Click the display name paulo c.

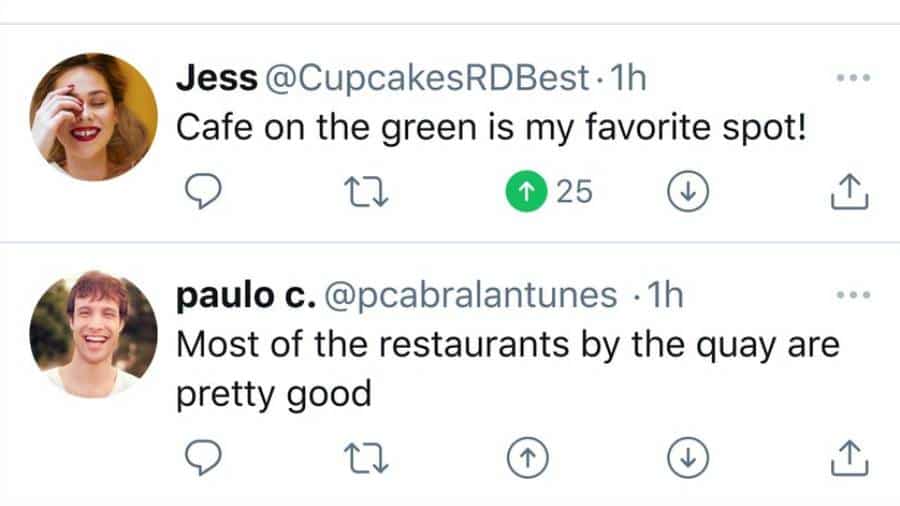tap(246, 295)
